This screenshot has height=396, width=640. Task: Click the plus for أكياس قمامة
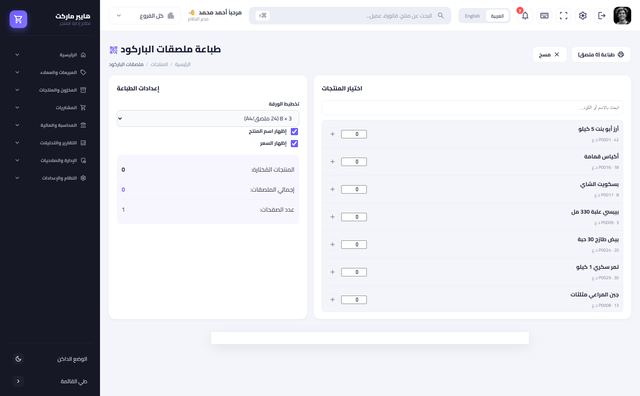332,162
